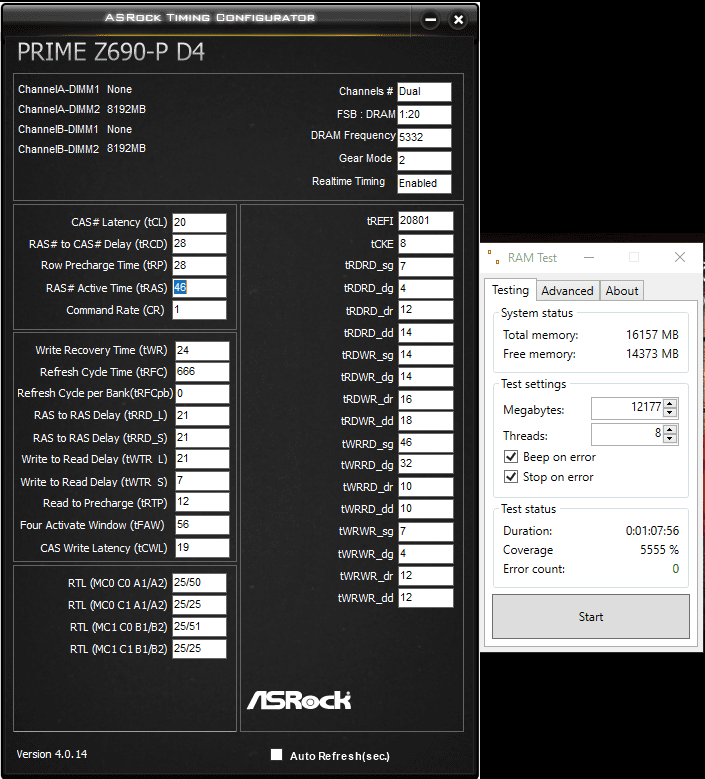
Task: Increase Megabytes with the up arrow
Action: pos(670,403)
